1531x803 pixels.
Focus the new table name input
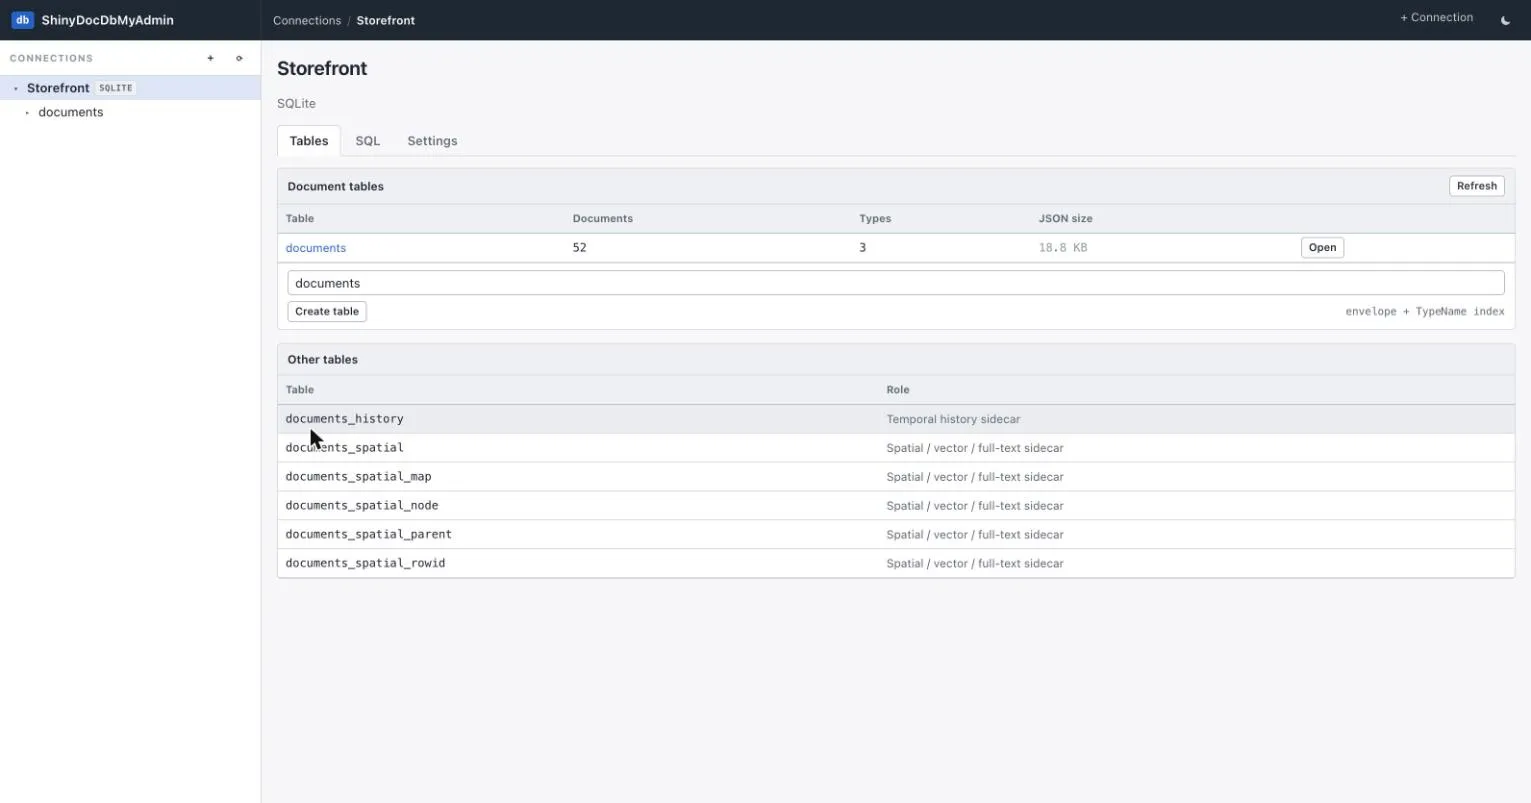(x=895, y=283)
